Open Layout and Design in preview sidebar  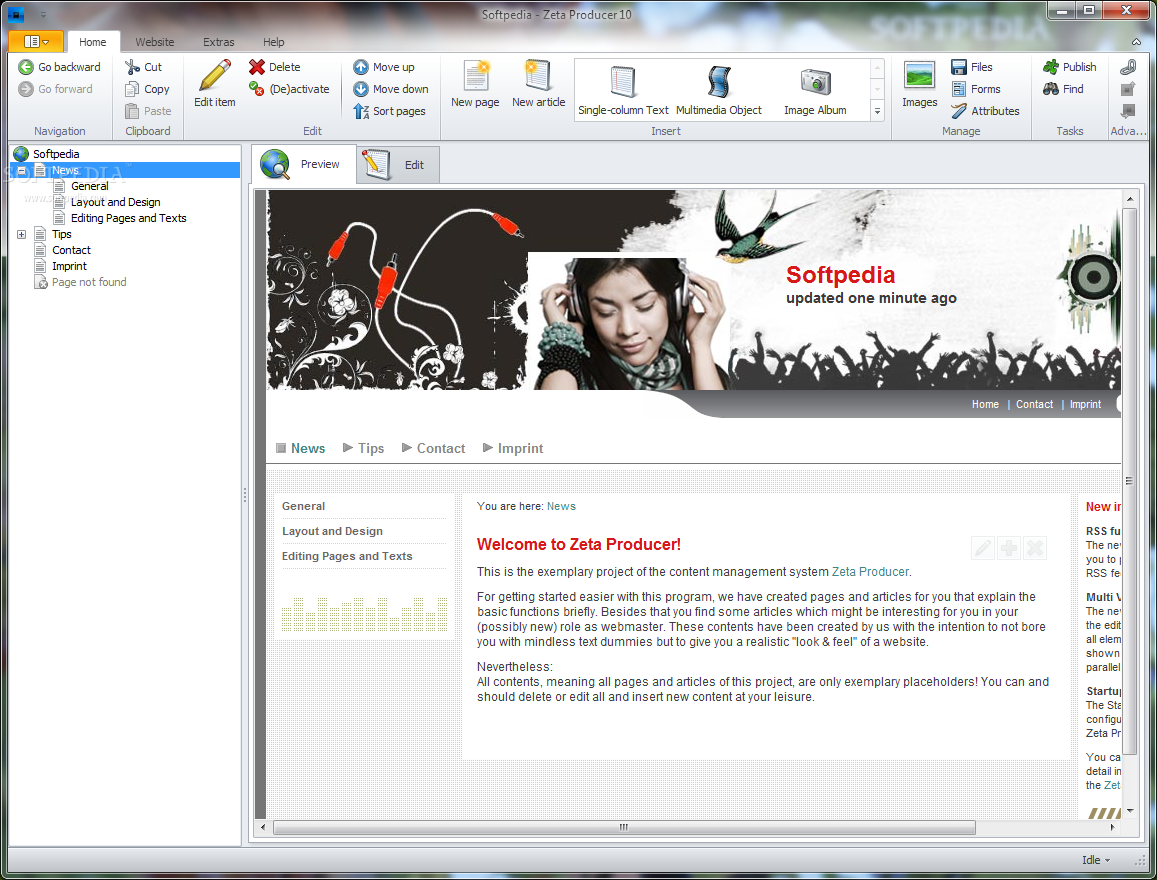pyautogui.click(x=332, y=531)
